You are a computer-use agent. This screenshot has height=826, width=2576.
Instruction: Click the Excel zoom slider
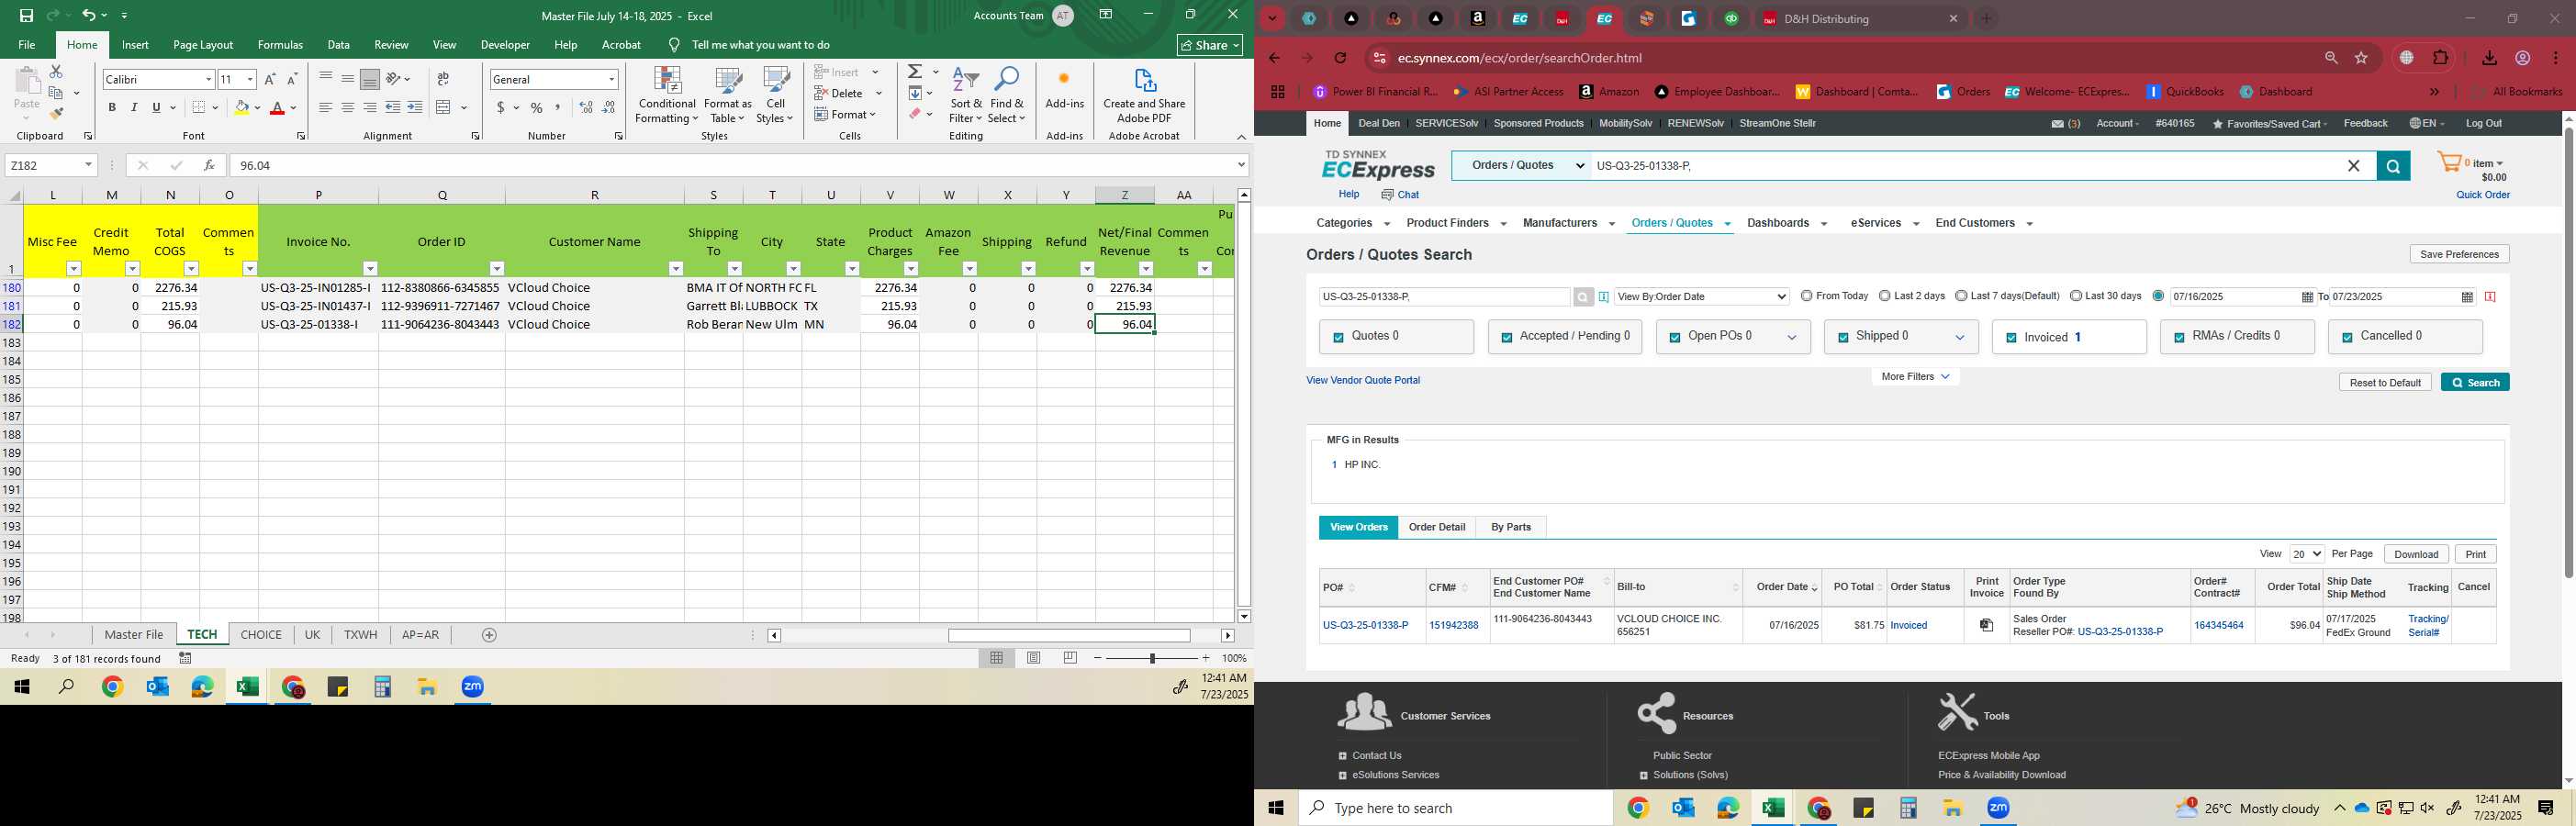[1152, 658]
